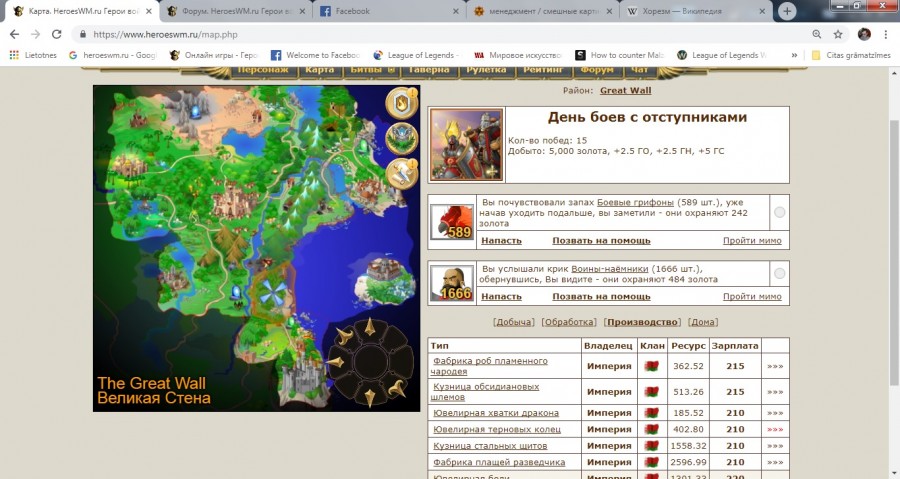The width and height of the screenshot is (900, 479).
Task: Open the Рулетка menu
Action: coord(486,70)
